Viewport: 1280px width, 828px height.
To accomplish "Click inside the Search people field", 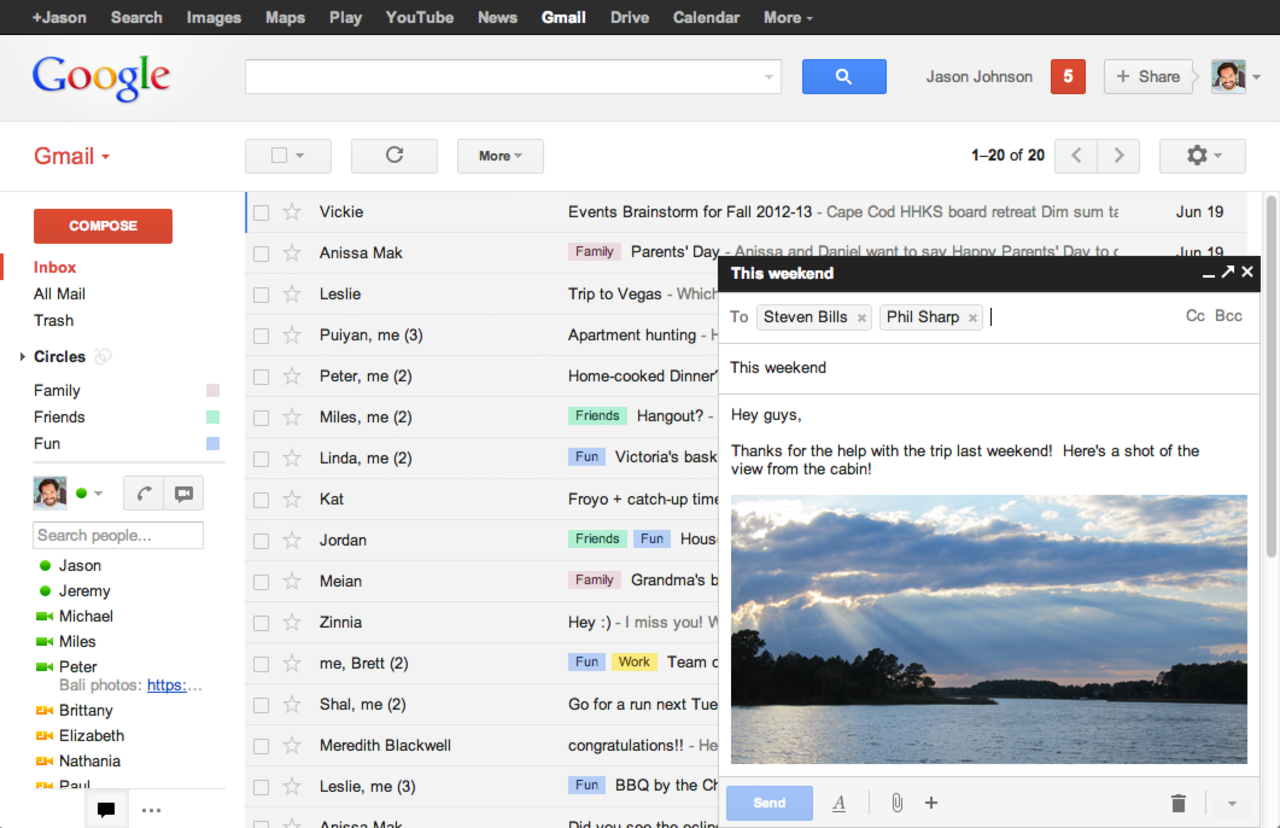I will [x=118, y=535].
